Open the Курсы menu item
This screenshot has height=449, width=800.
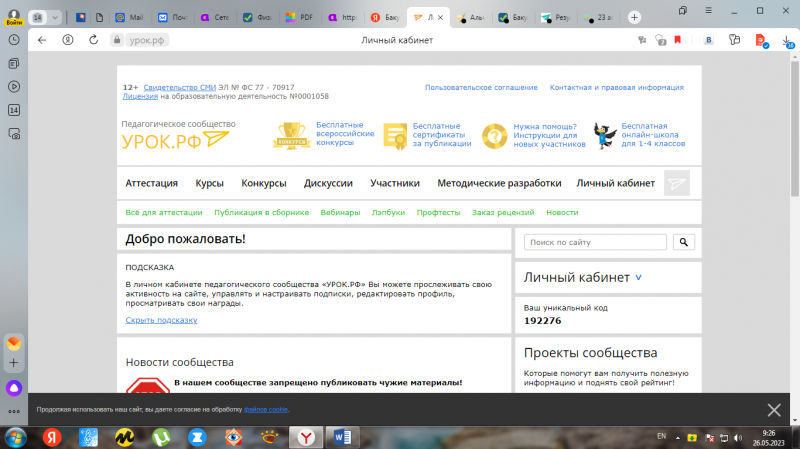pos(209,183)
